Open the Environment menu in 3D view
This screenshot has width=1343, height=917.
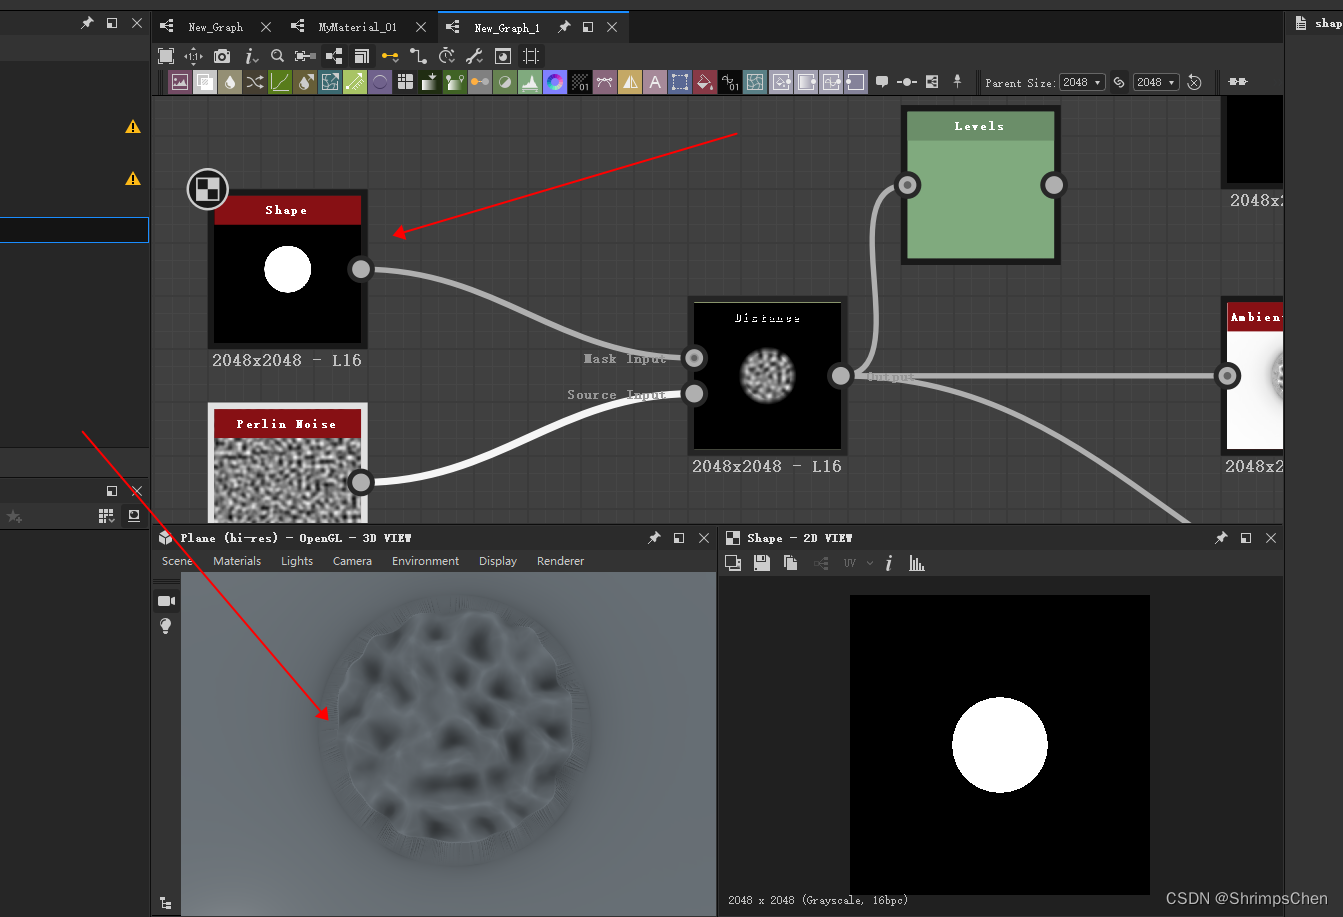coord(424,561)
